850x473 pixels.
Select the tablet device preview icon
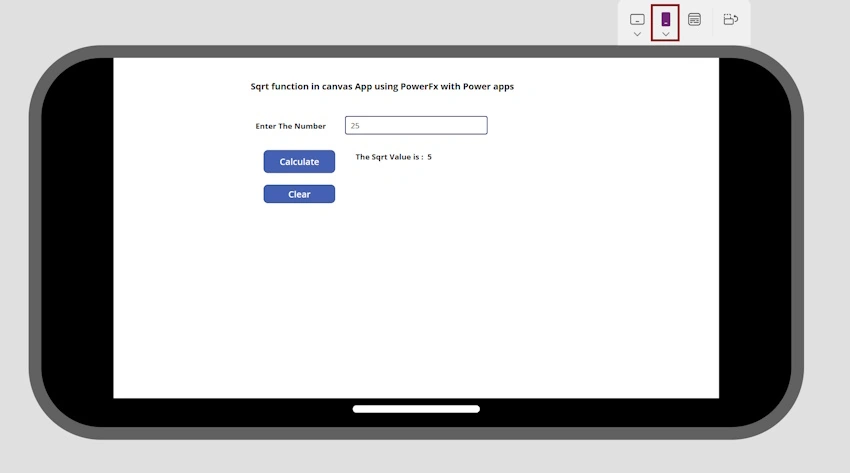pos(637,20)
